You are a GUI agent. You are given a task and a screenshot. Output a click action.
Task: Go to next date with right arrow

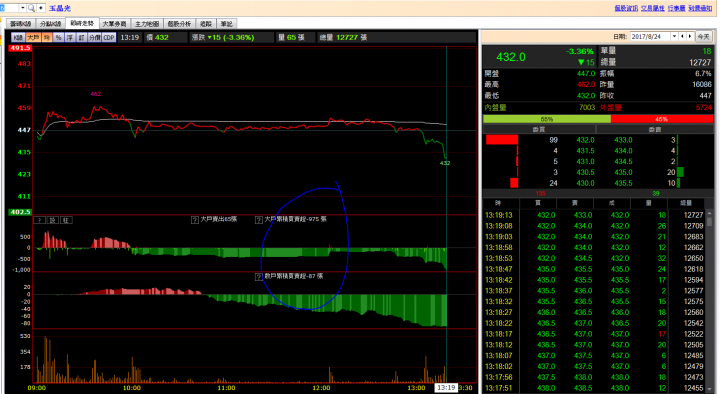tap(690, 36)
